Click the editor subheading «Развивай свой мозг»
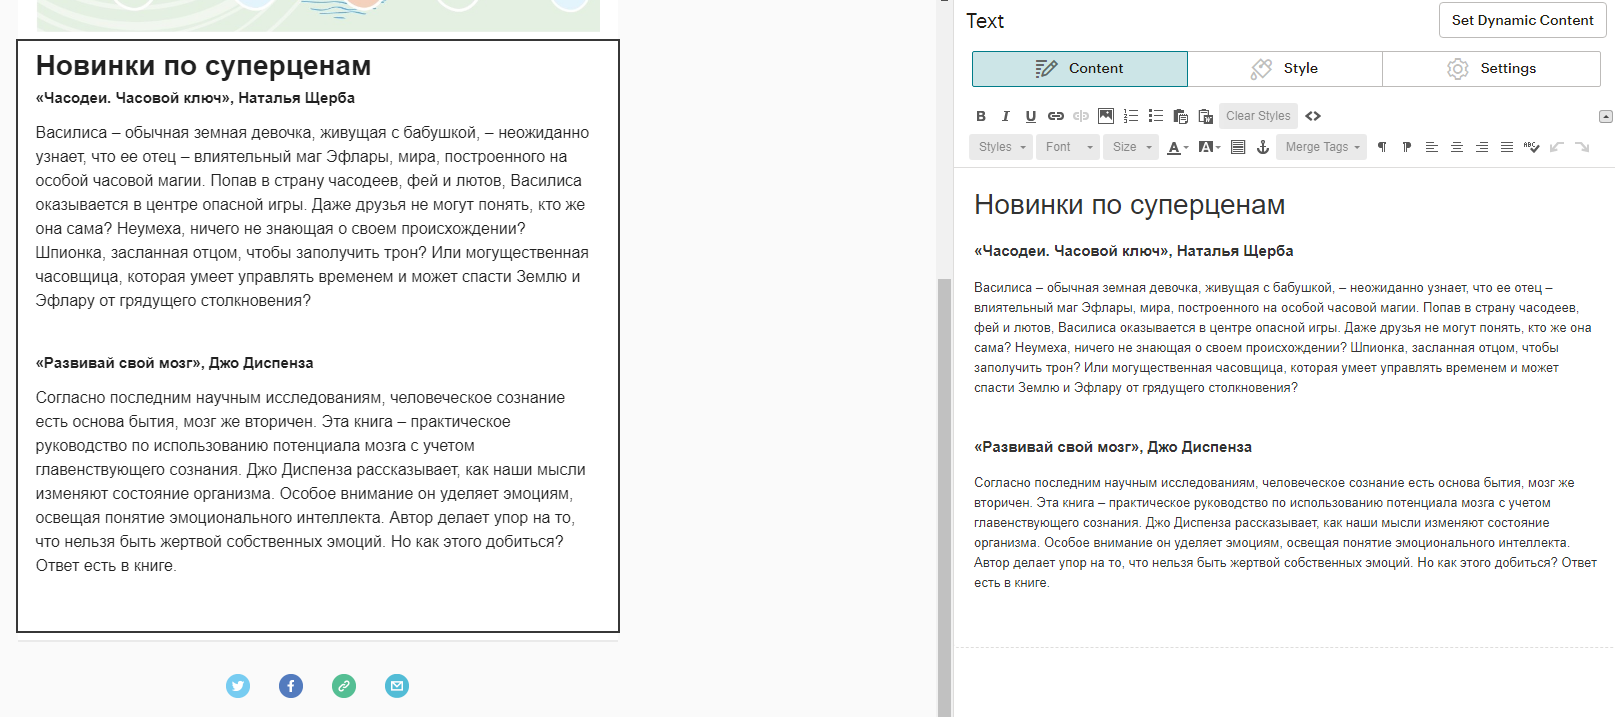Screen dimensions: 1615x717 [x=1112, y=447]
